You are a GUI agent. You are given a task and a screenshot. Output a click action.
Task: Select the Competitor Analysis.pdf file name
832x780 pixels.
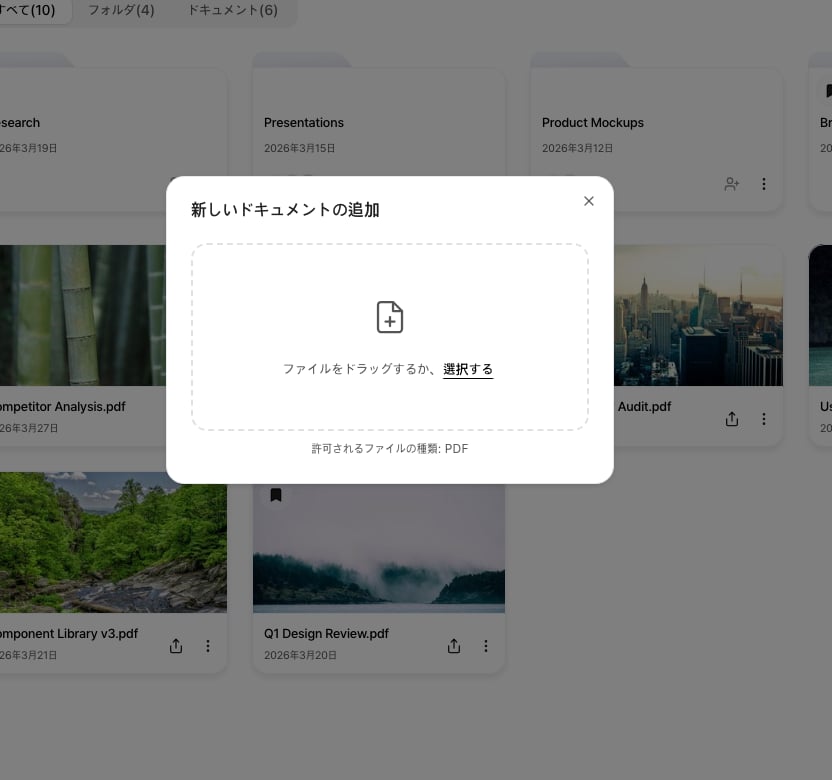coord(63,407)
